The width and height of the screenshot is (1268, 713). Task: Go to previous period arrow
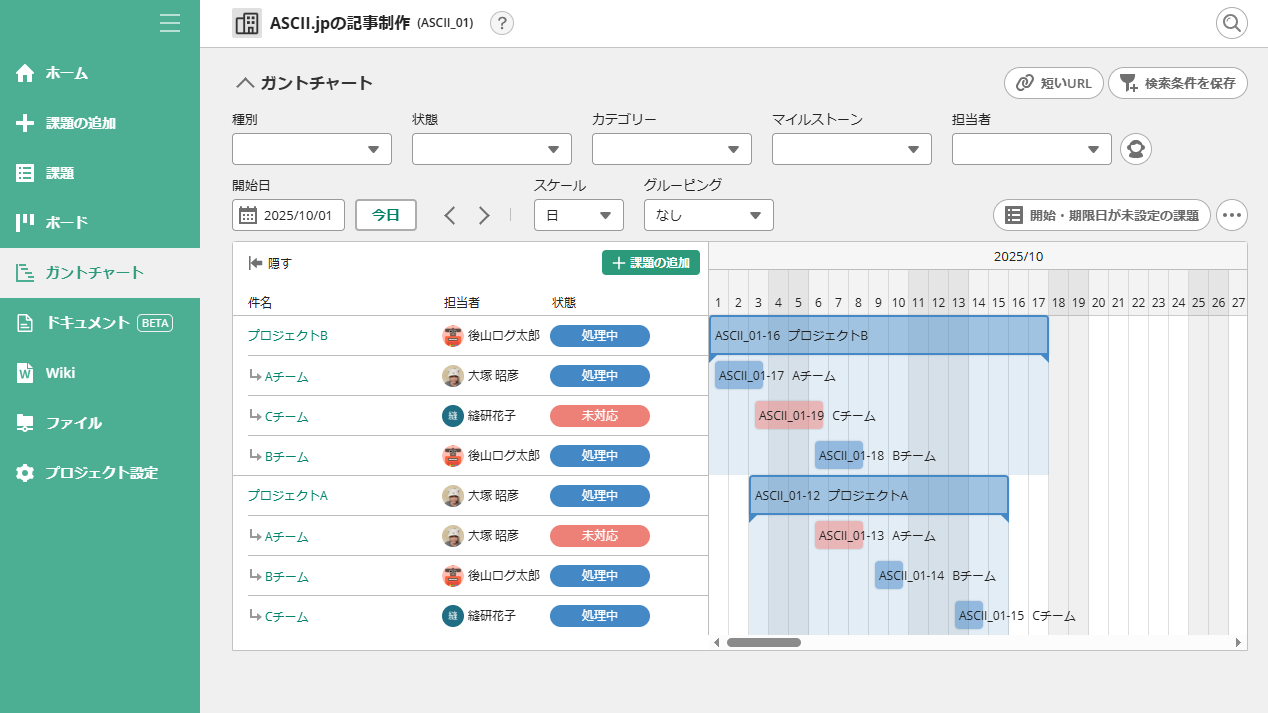[450, 215]
